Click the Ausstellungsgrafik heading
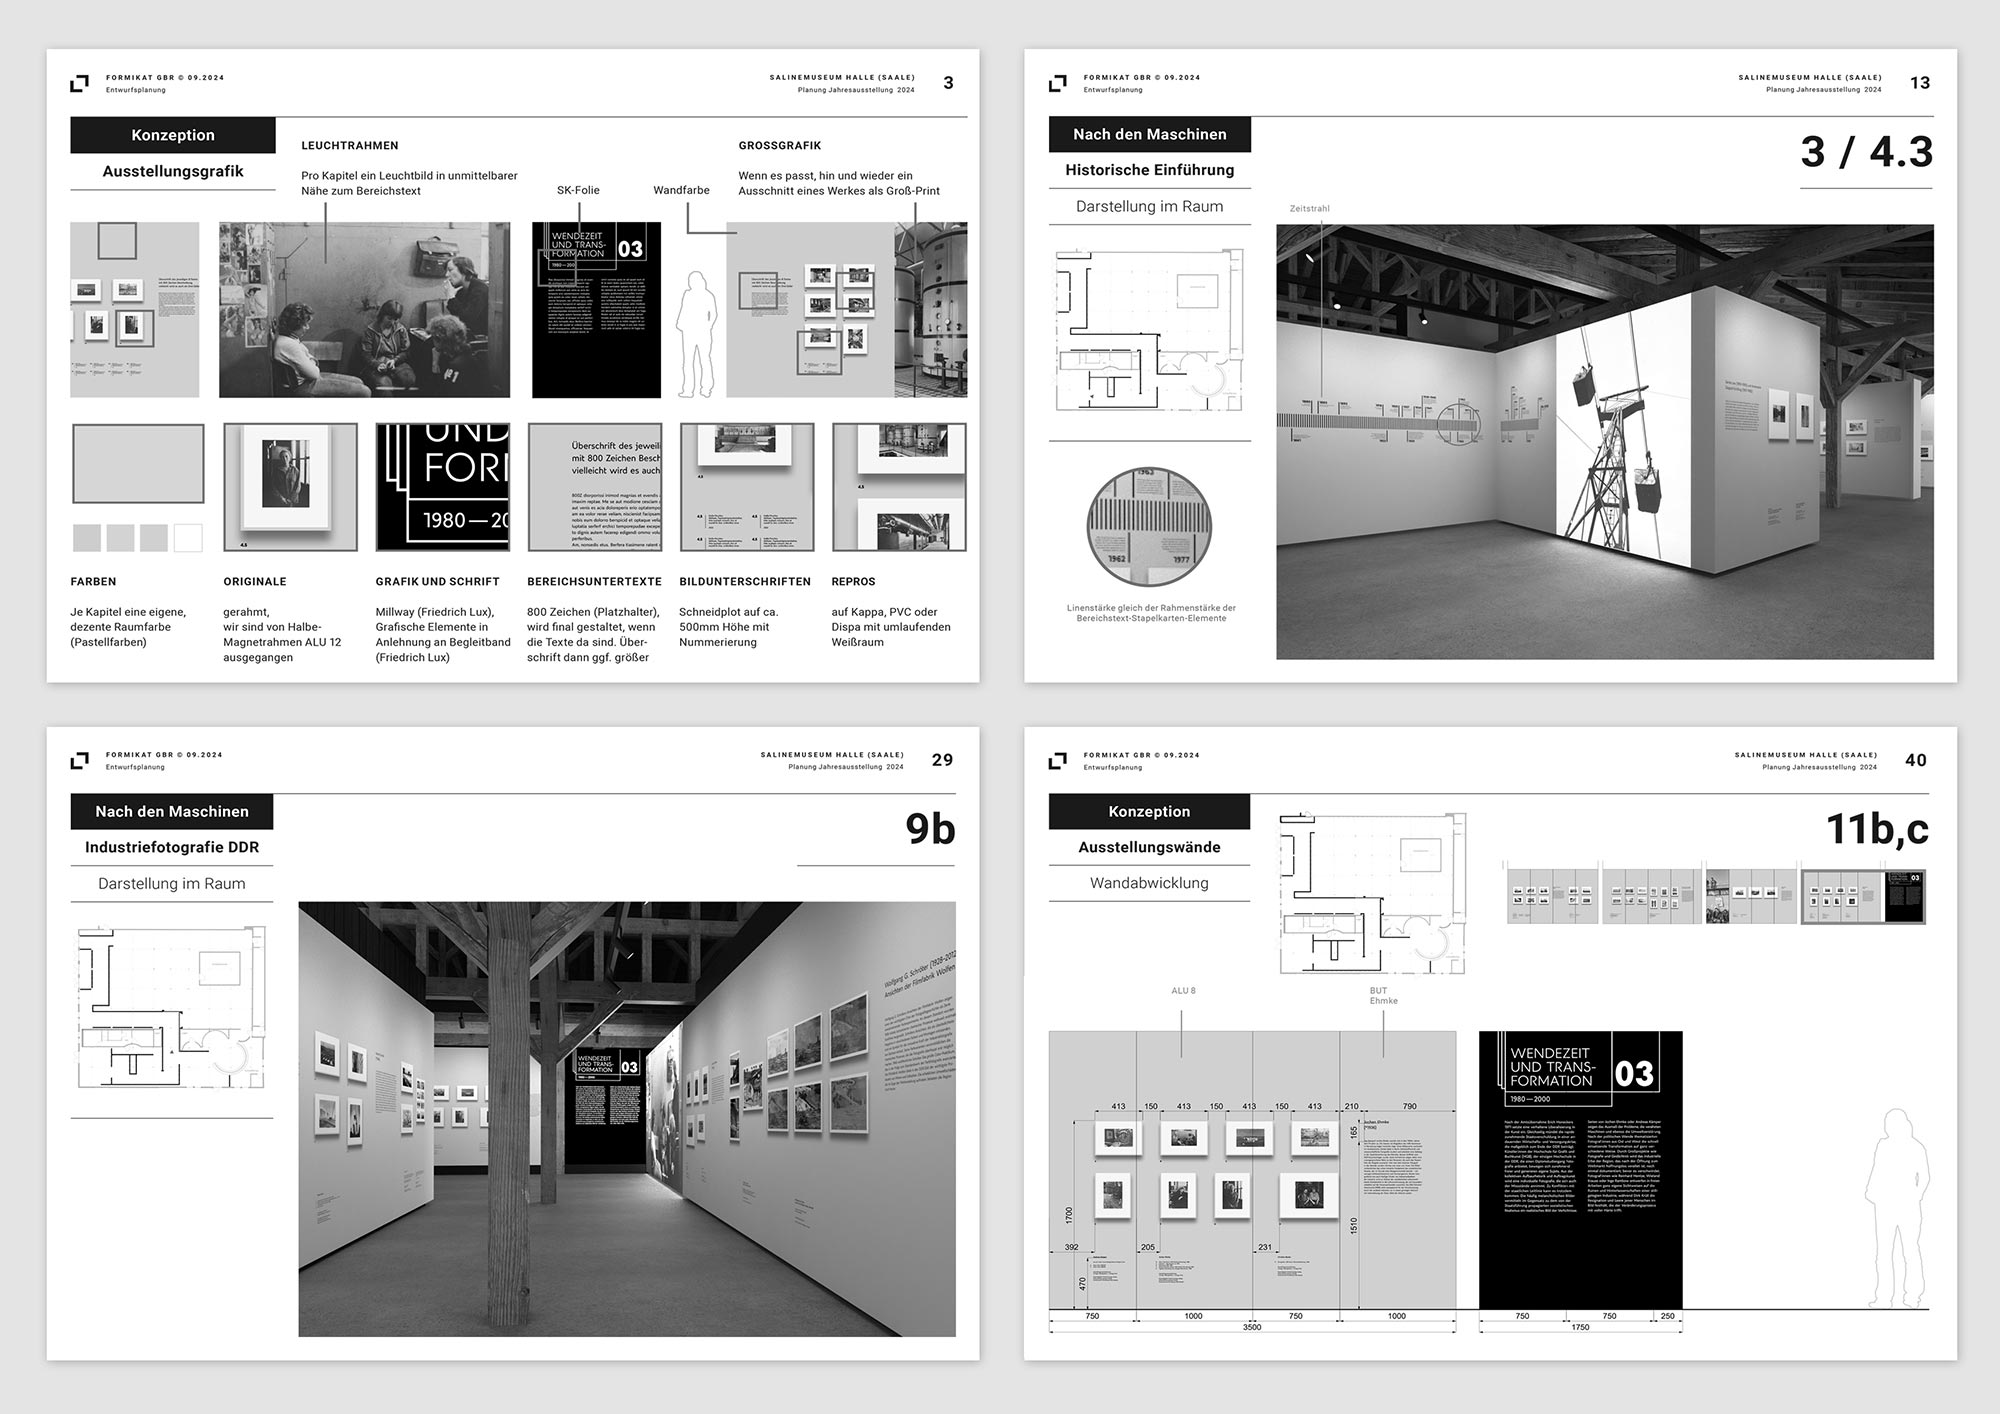 point(172,171)
